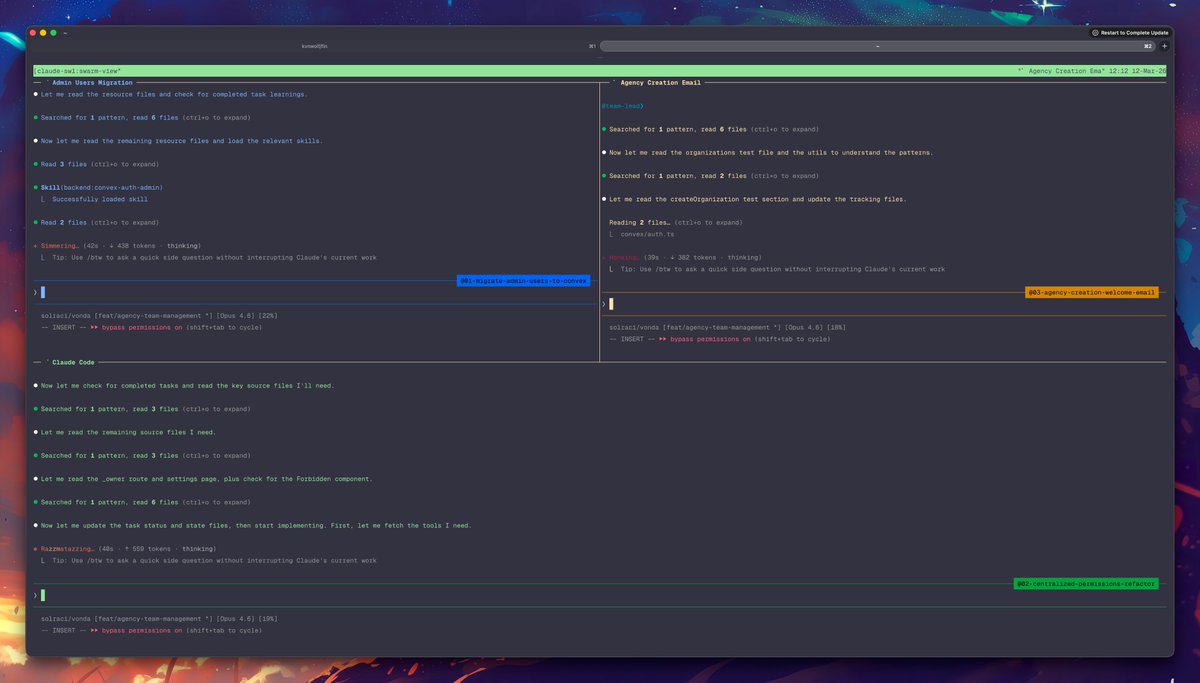Viewport: 1200px width, 683px height.
Task: Expand 'read 6 files' search in Agency Creation Email pane
Action: click(714, 129)
